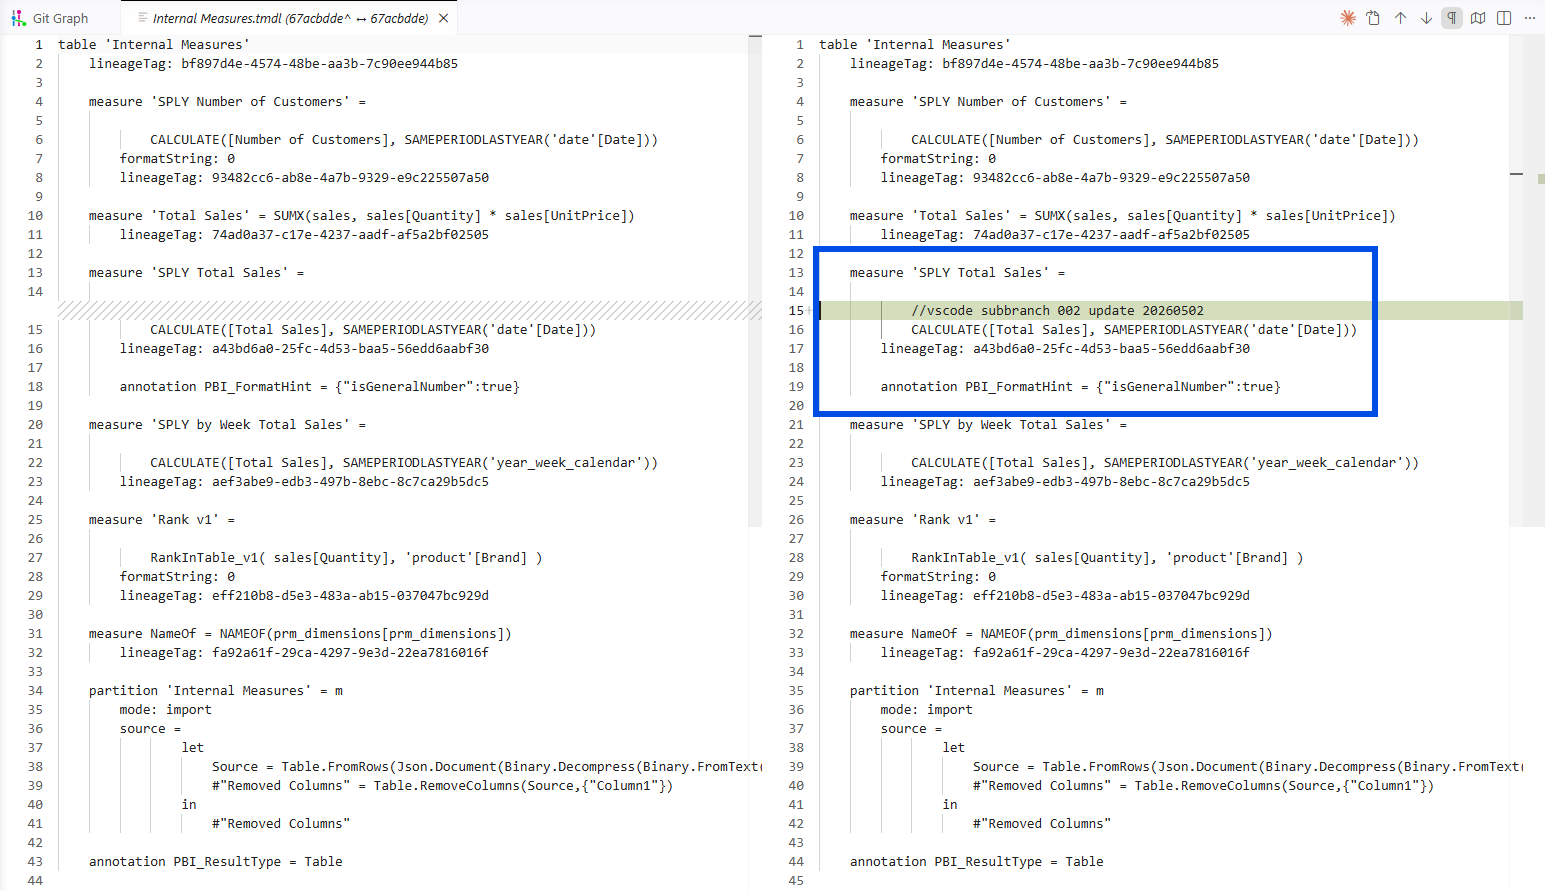Viewport: 1545px width, 891px height.
Task: Open More Actions ellipsis menu
Action: (x=1530, y=18)
